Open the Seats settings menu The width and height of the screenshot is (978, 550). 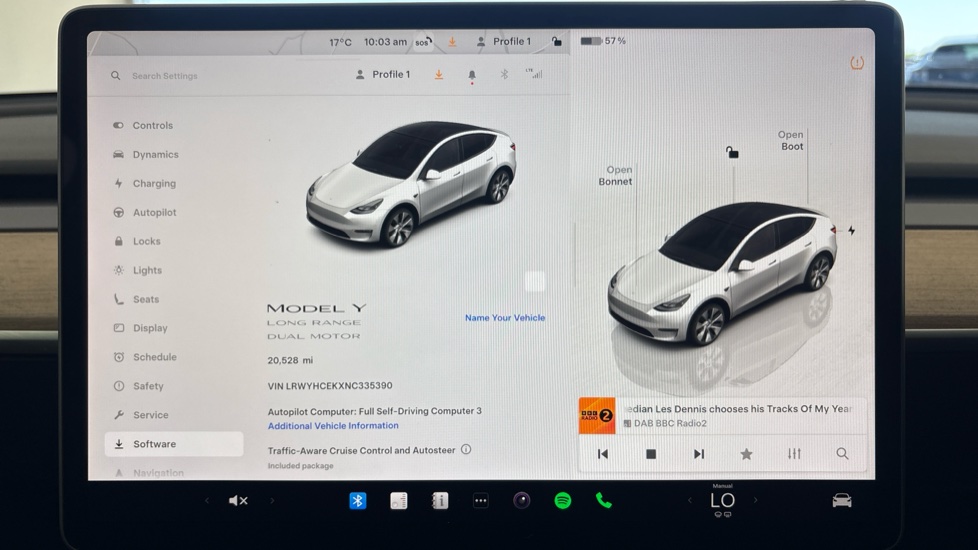(x=136, y=299)
